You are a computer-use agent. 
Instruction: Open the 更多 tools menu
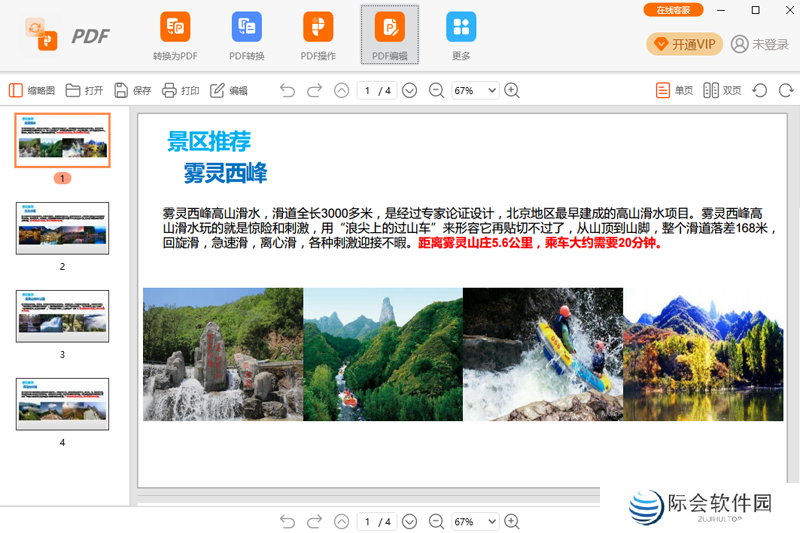click(461, 36)
